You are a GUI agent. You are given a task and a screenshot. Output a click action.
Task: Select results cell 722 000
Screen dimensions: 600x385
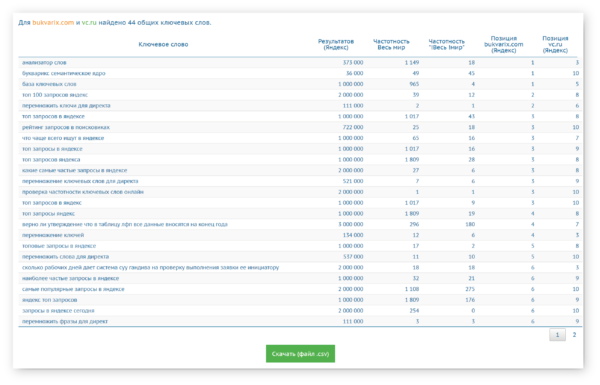pyautogui.click(x=353, y=127)
